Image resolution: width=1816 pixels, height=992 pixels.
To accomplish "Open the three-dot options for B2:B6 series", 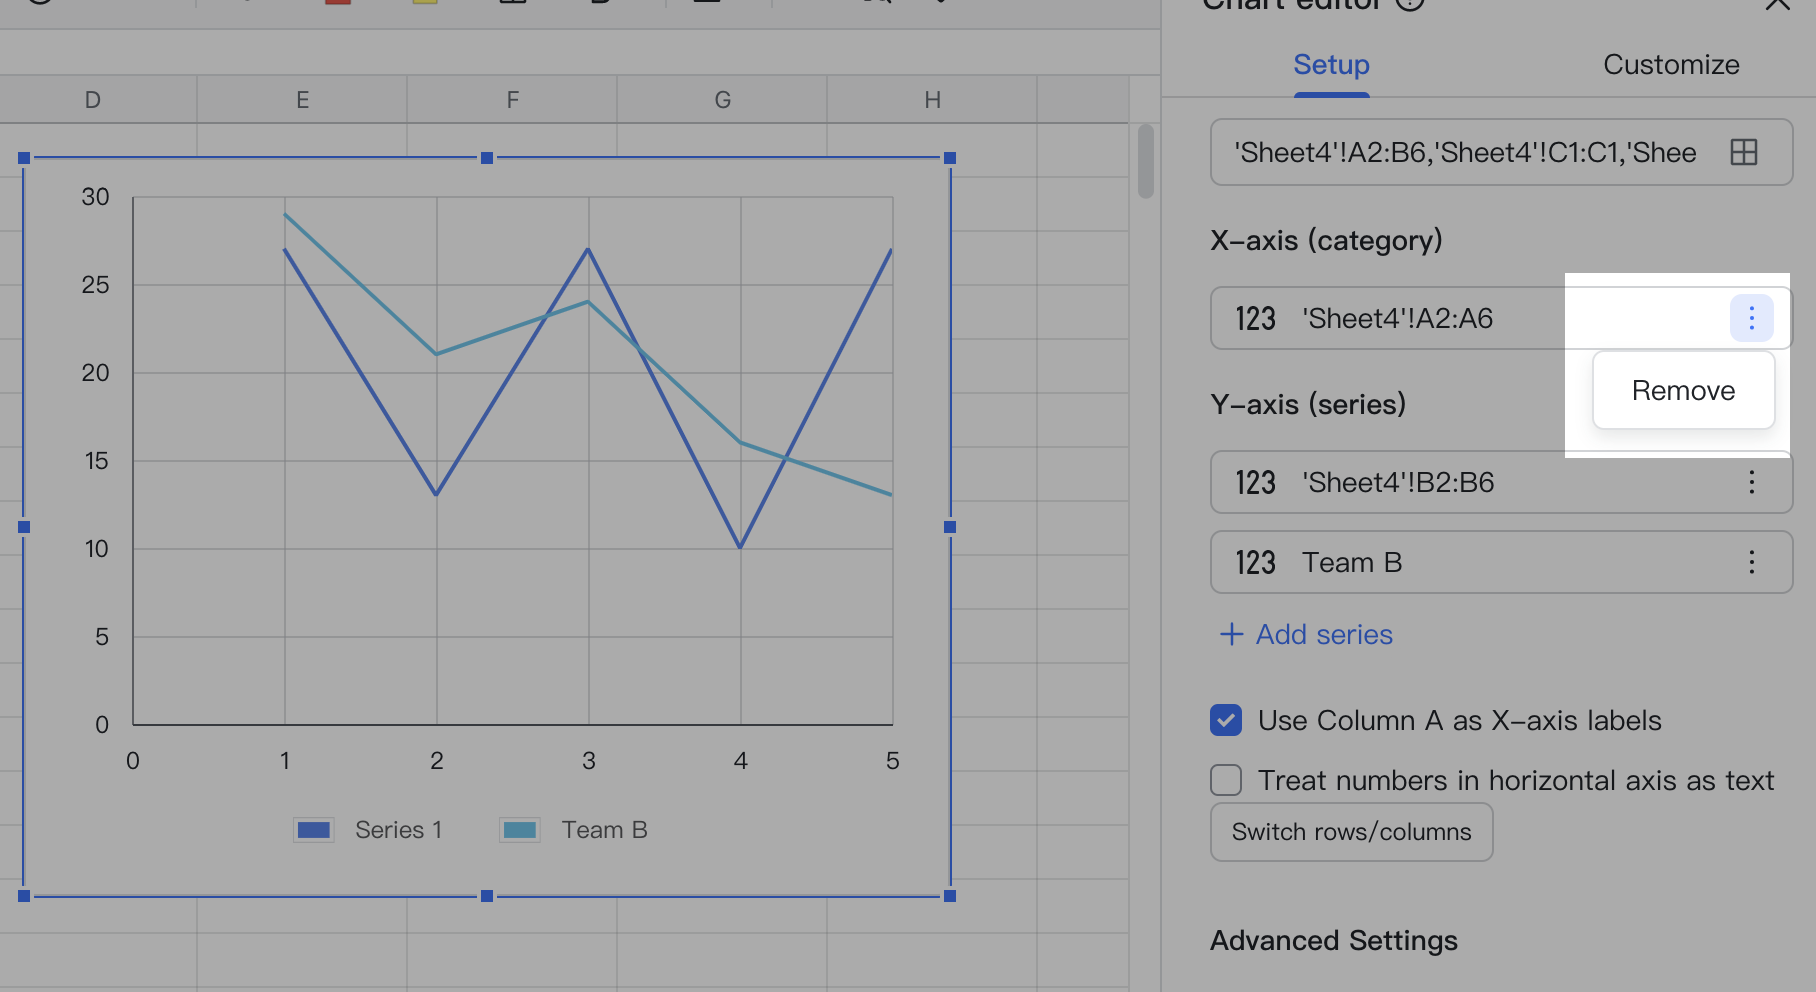I will tap(1752, 482).
